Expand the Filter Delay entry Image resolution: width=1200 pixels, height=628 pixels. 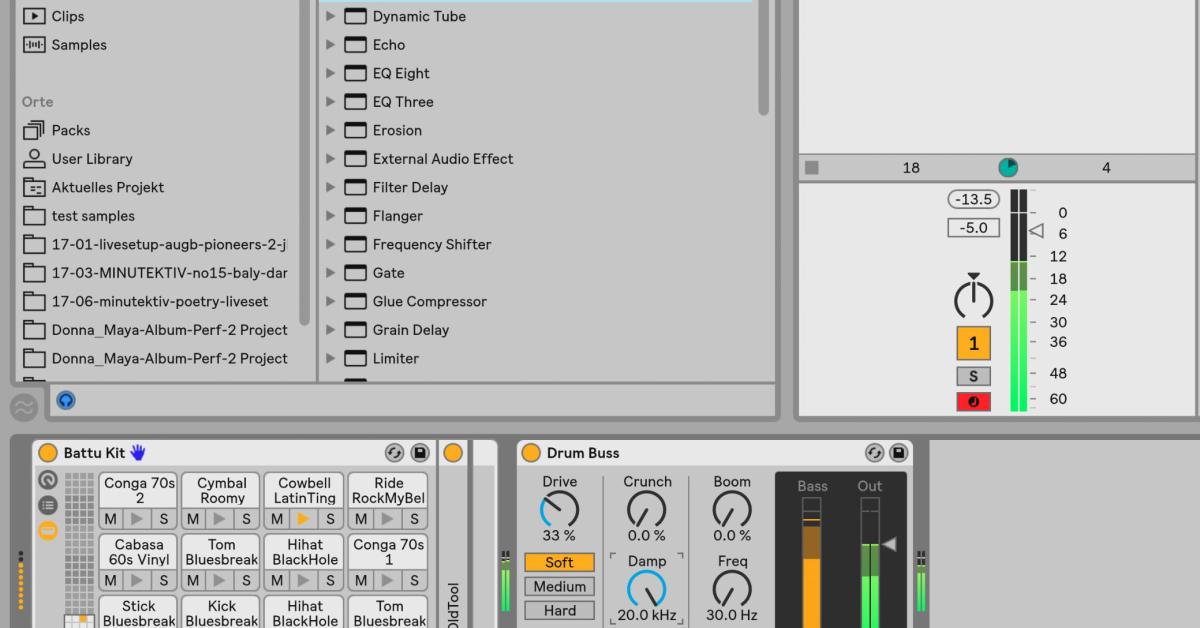pos(331,187)
